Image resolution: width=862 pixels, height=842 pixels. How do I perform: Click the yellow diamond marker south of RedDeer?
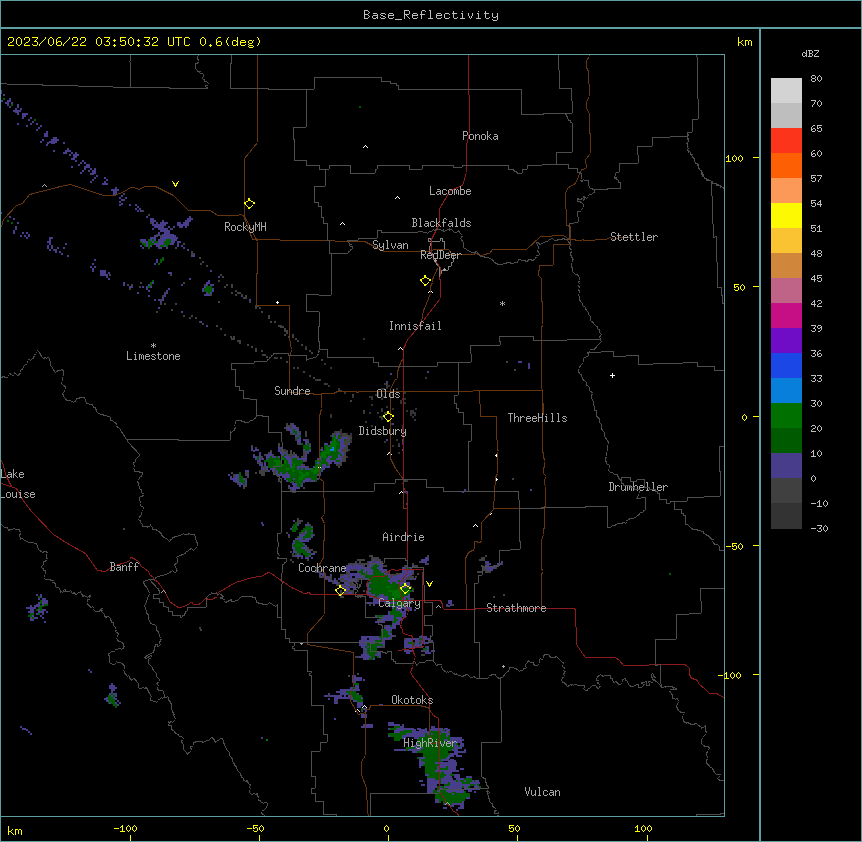pos(425,281)
